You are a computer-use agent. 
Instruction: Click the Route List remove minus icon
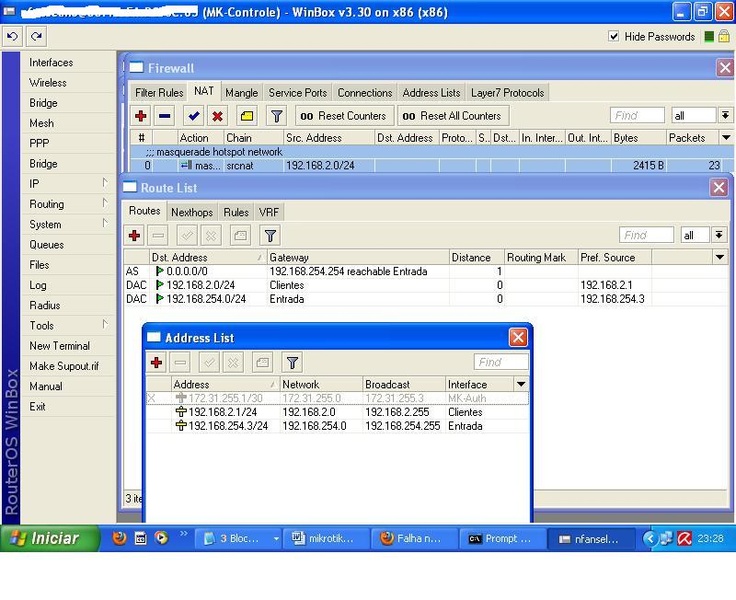158,235
